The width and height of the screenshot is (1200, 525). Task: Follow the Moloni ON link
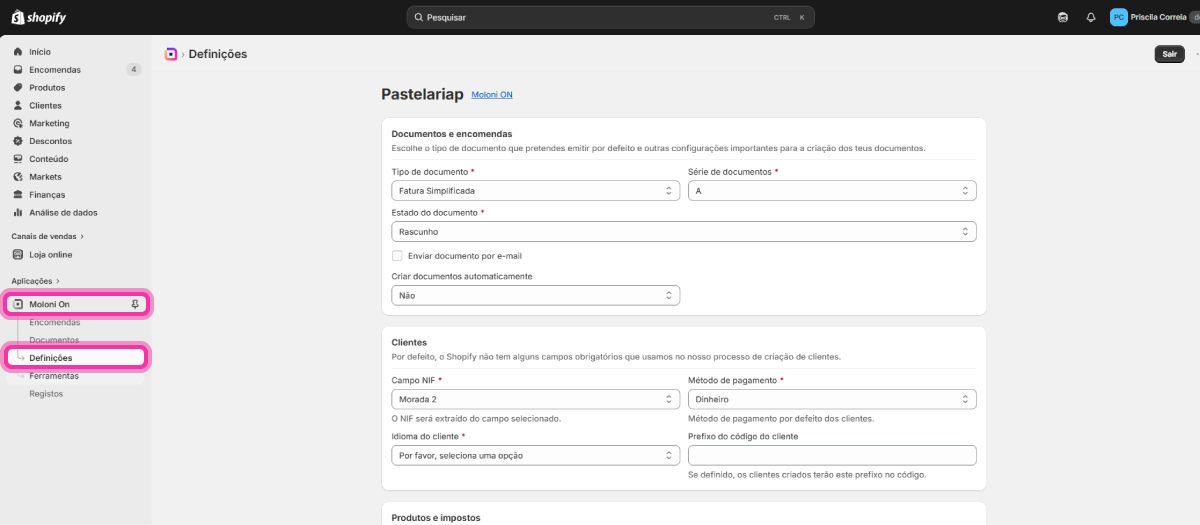(x=492, y=95)
